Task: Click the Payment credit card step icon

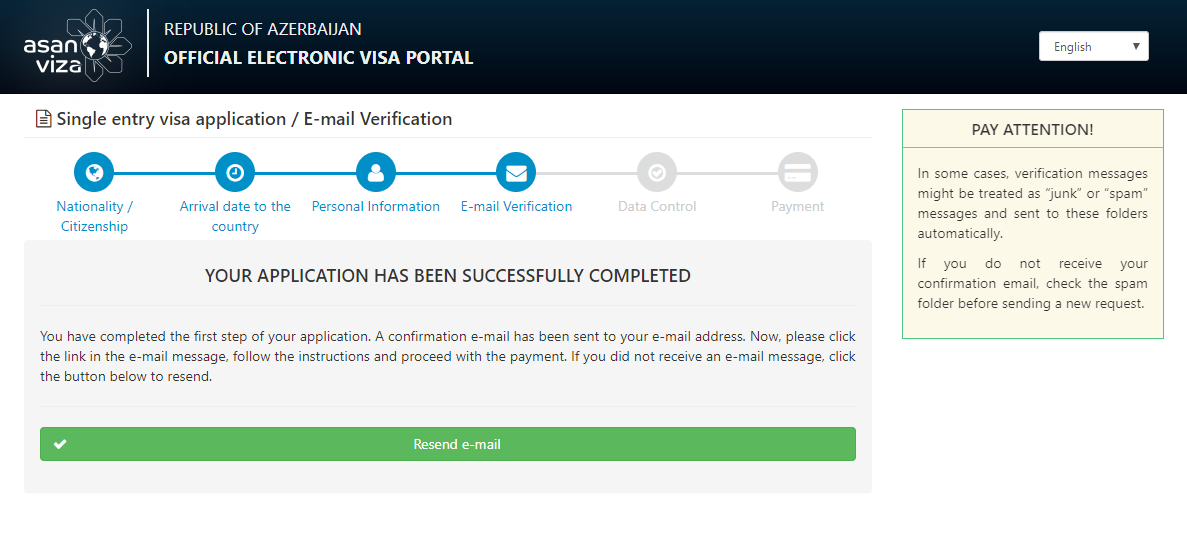Action: 798,173
